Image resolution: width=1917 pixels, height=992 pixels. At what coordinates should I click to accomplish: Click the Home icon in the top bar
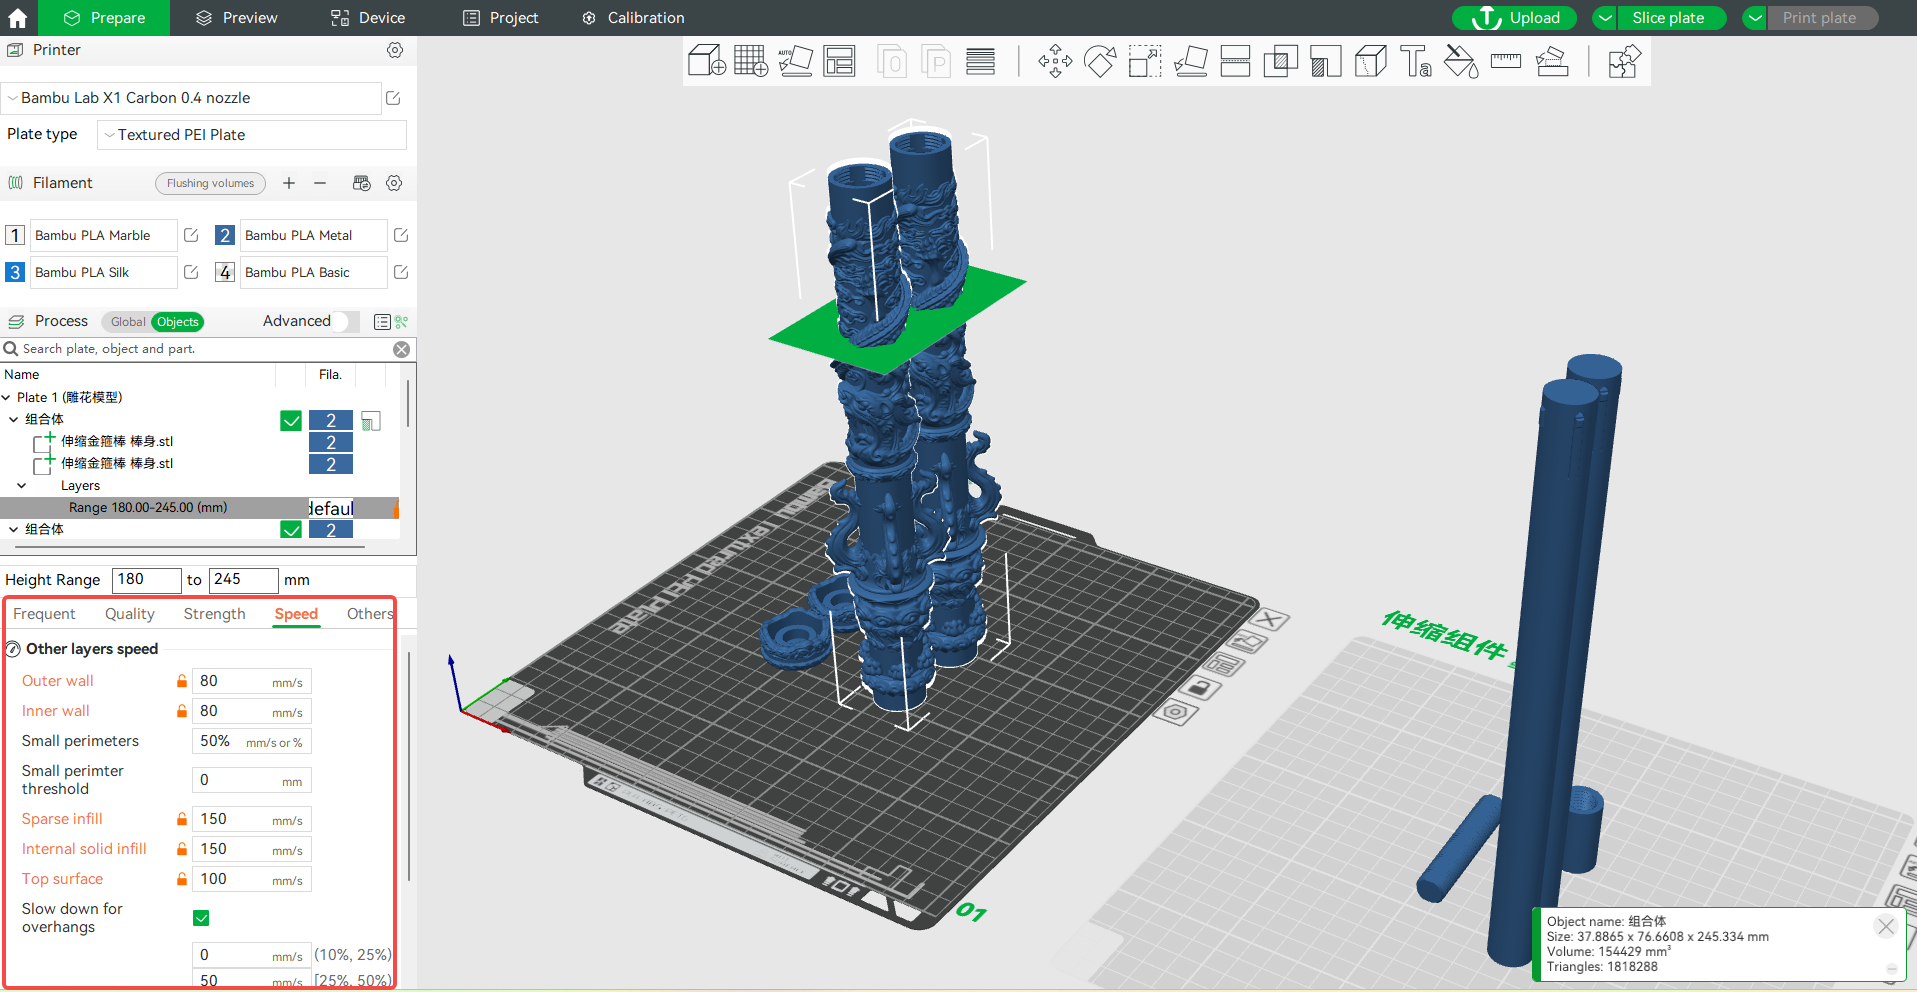[x=18, y=18]
